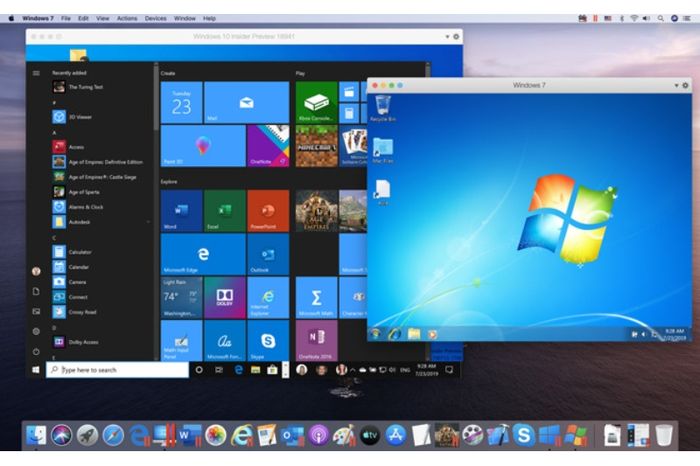Viewport: 700px width, 466px height.
Task: Launch the Minecraft tile
Action: (316, 146)
